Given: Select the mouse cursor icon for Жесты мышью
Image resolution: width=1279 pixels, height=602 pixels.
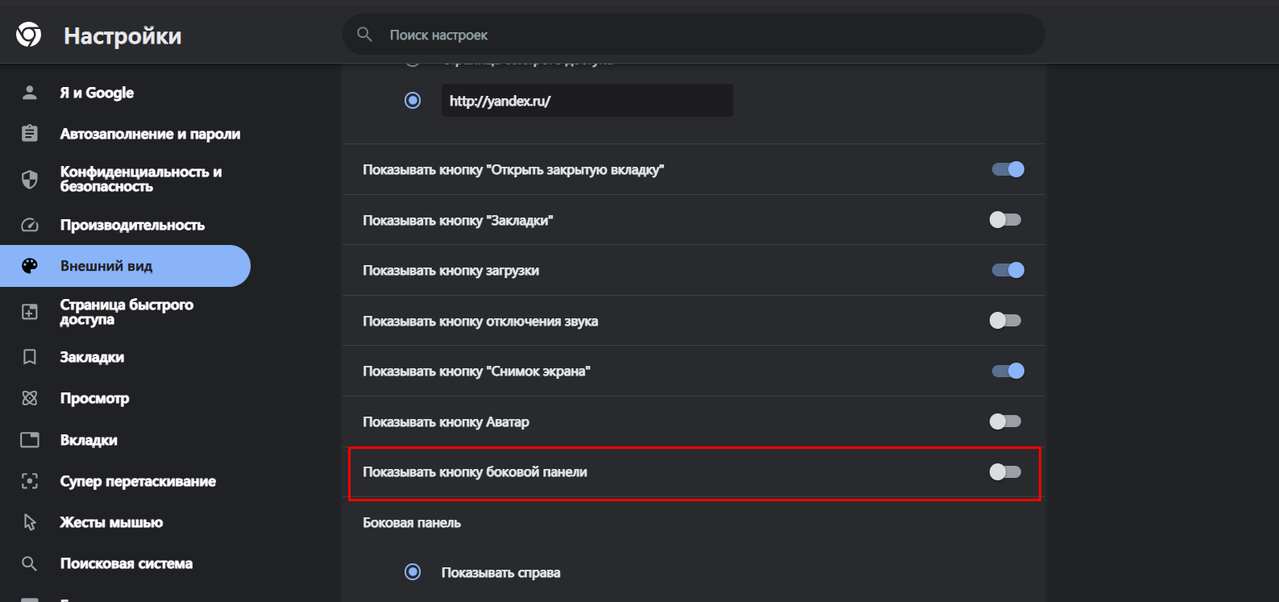Looking at the screenshot, I should pos(29,522).
